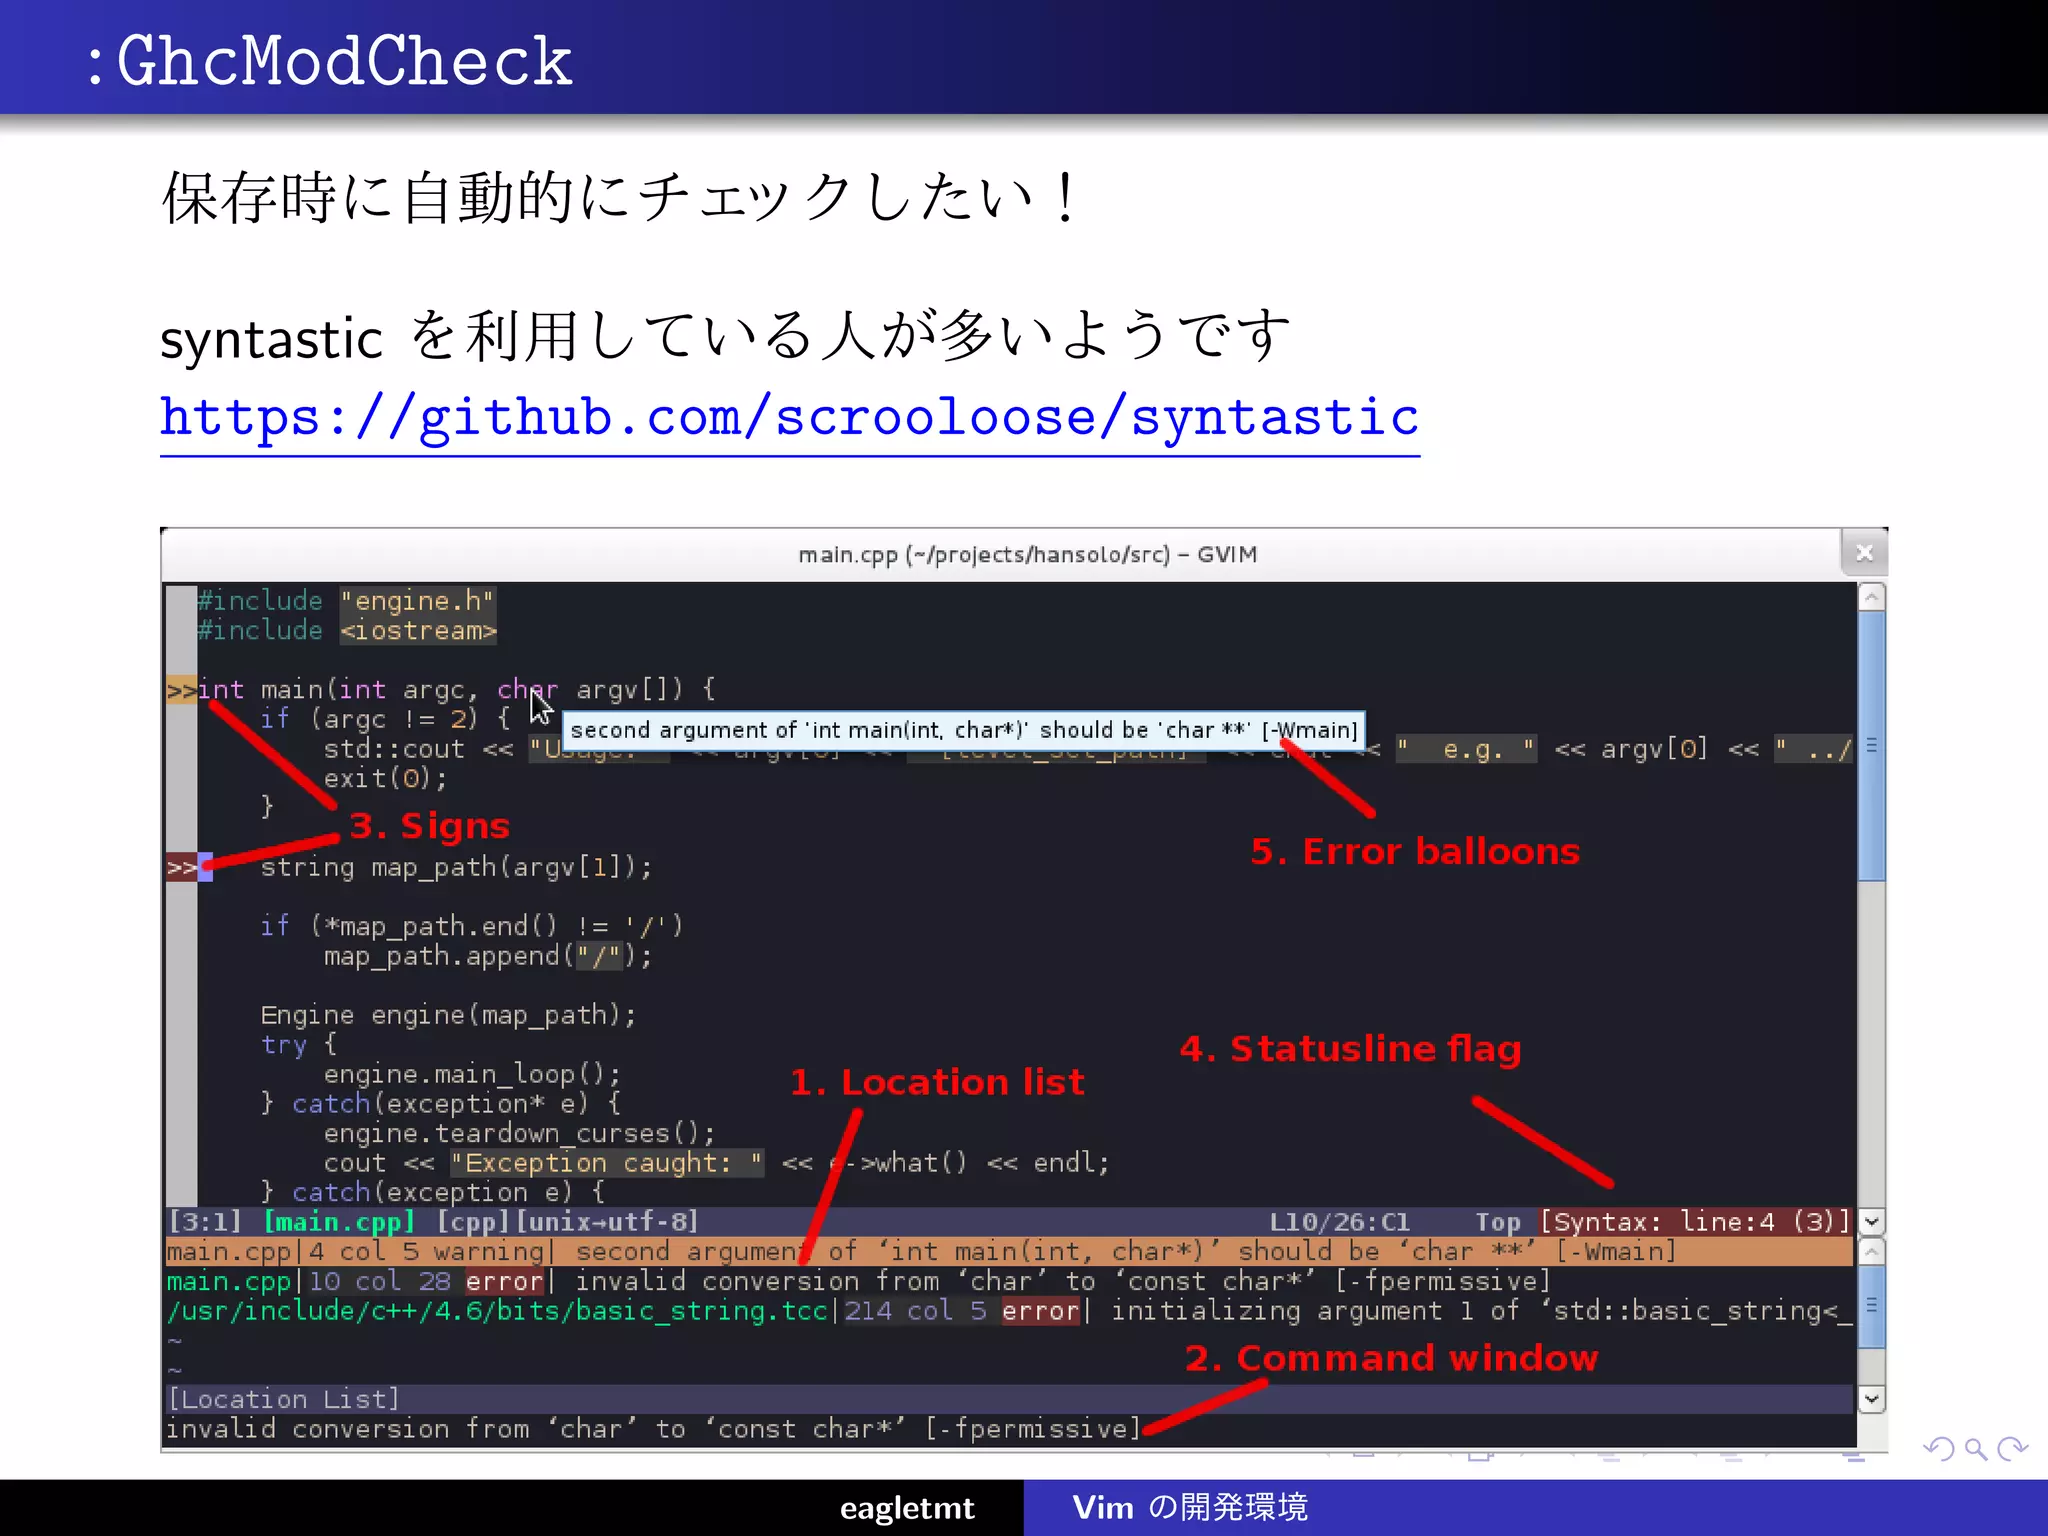Click the editor scrollbar down arrow
The image size is (2048, 1536).
1872,1221
